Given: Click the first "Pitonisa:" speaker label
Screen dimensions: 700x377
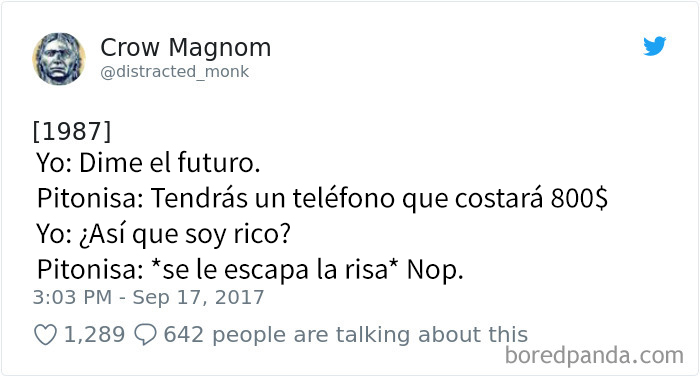Looking at the screenshot, I should 90,198.
